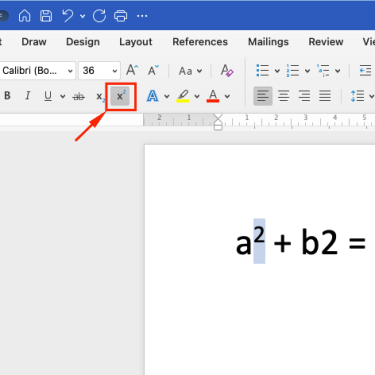Open the References tab
Viewport: 375px width, 375px height.
(x=200, y=42)
